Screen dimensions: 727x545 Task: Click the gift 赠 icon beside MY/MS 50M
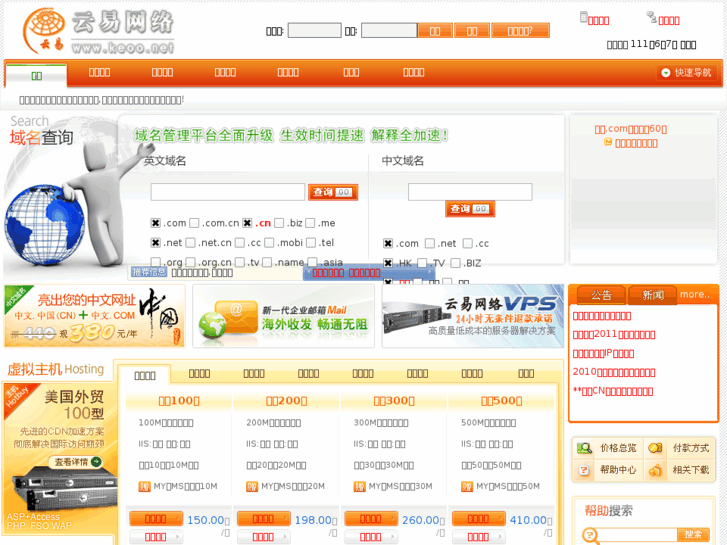click(467, 487)
